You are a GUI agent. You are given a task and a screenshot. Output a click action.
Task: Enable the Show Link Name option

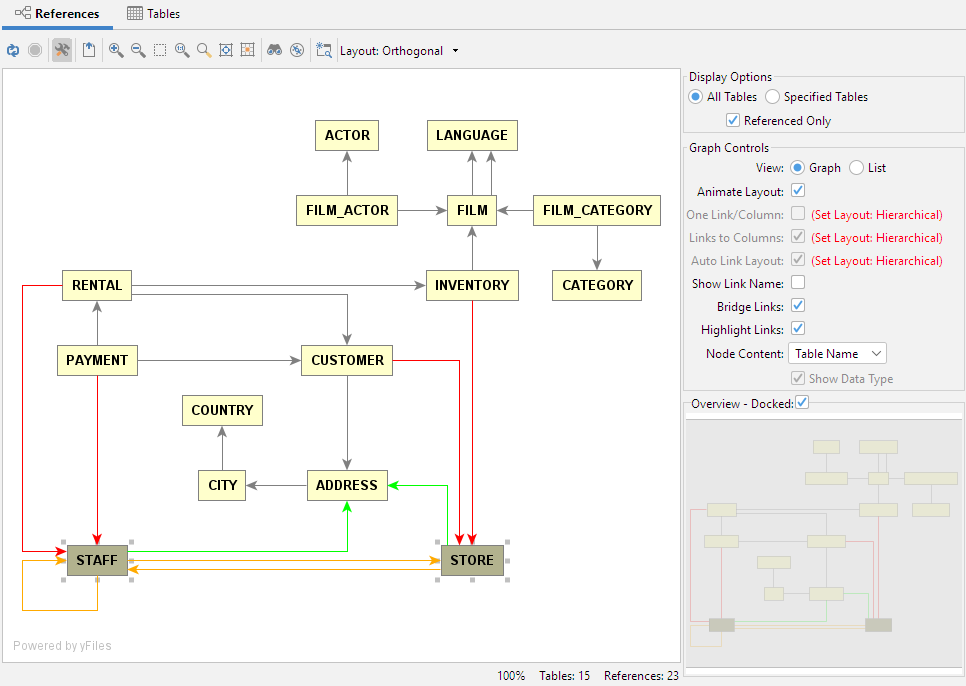click(x=797, y=282)
